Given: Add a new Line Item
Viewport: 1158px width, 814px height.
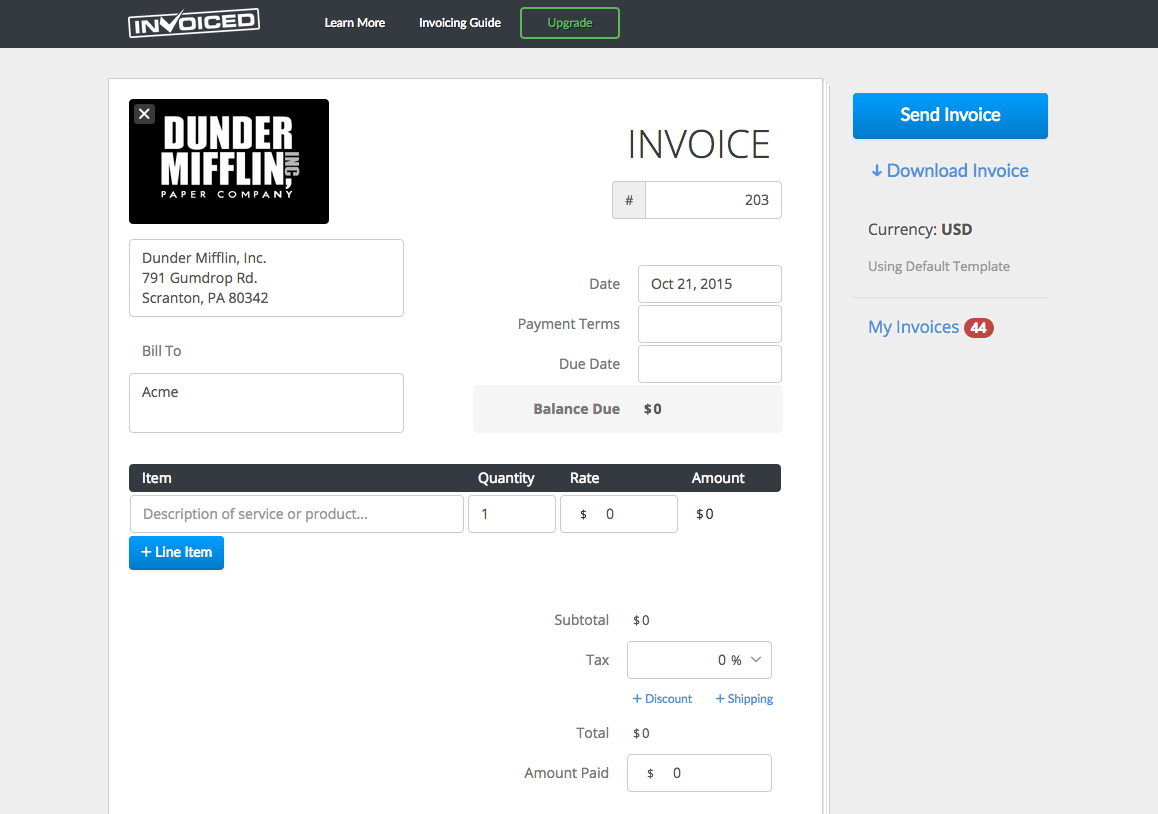Looking at the screenshot, I should click(x=176, y=553).
